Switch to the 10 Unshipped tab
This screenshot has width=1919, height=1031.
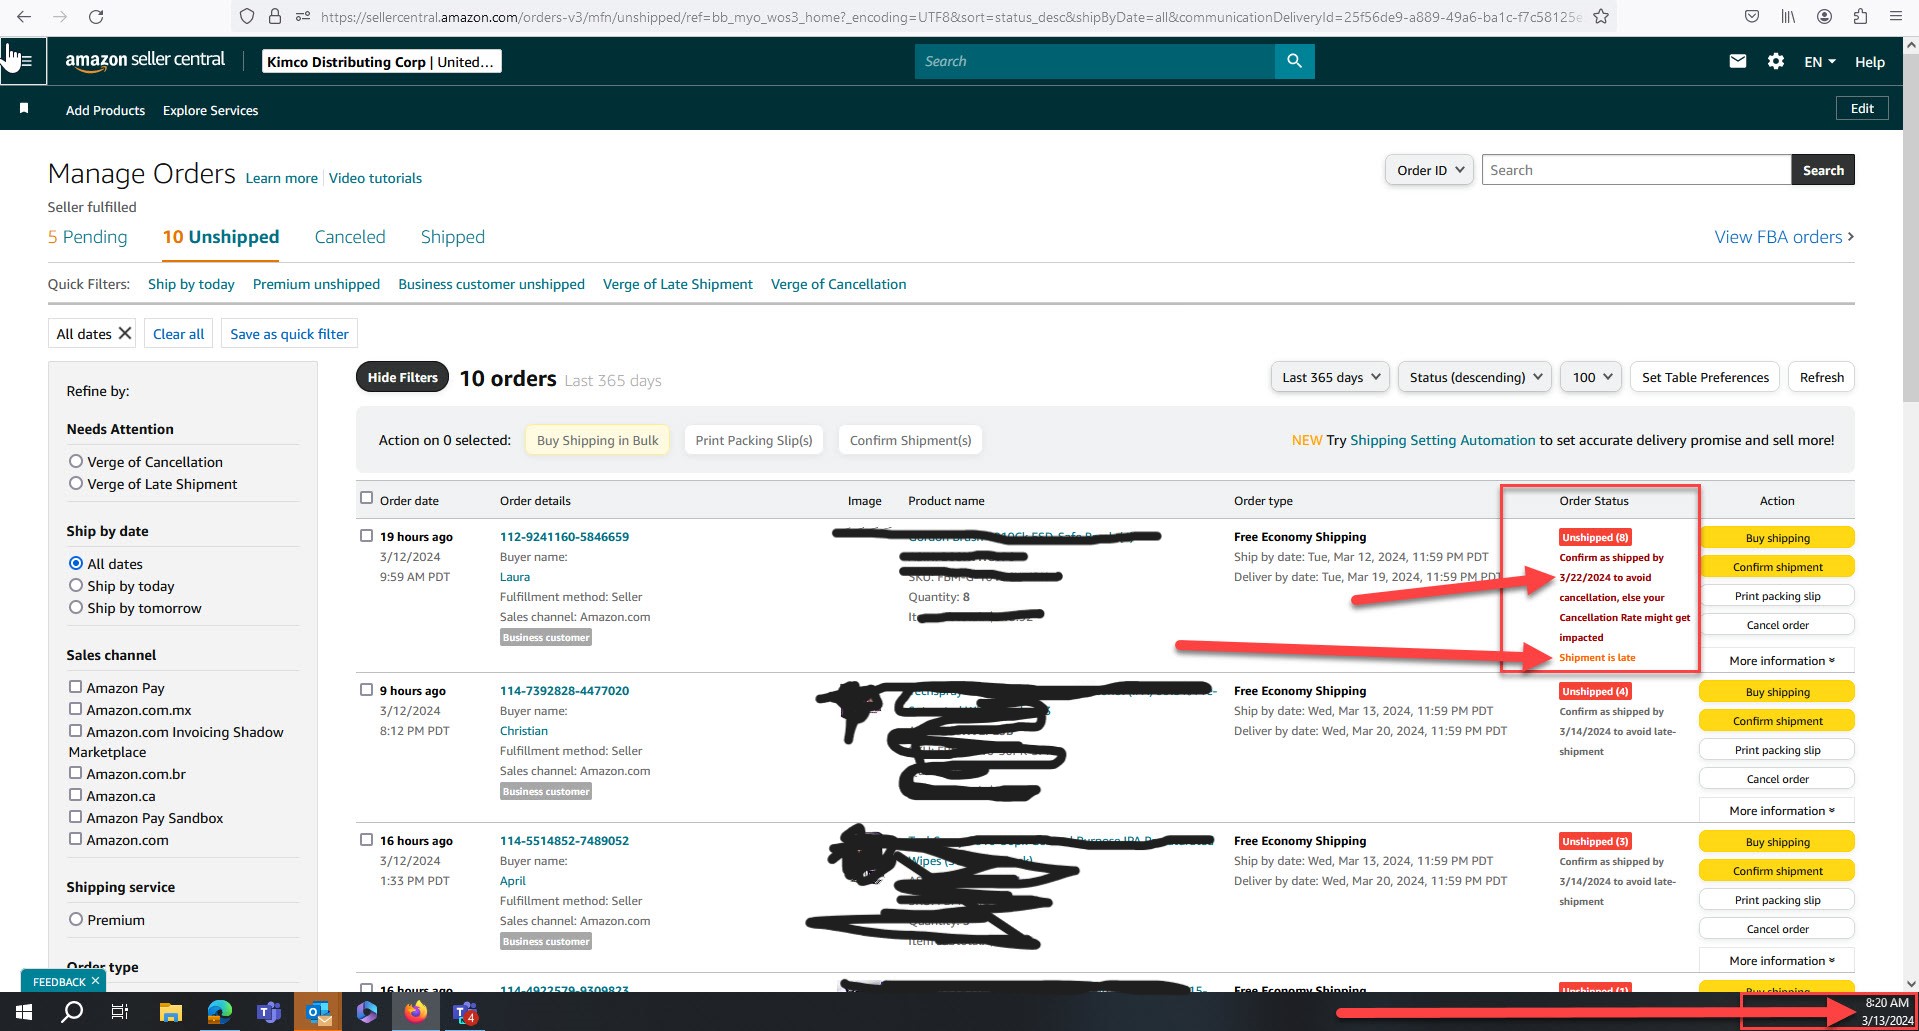click(x=221, y=237)
